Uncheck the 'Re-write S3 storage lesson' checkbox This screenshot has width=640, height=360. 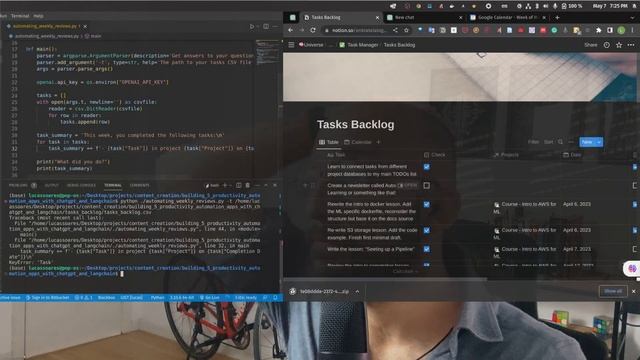(427, 231)
